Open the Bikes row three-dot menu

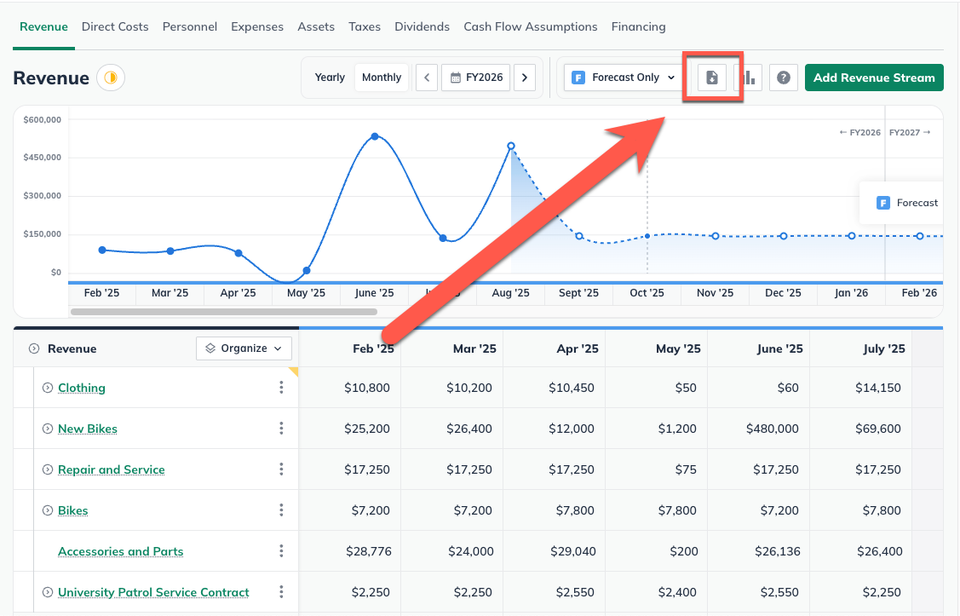pos(281,510)
